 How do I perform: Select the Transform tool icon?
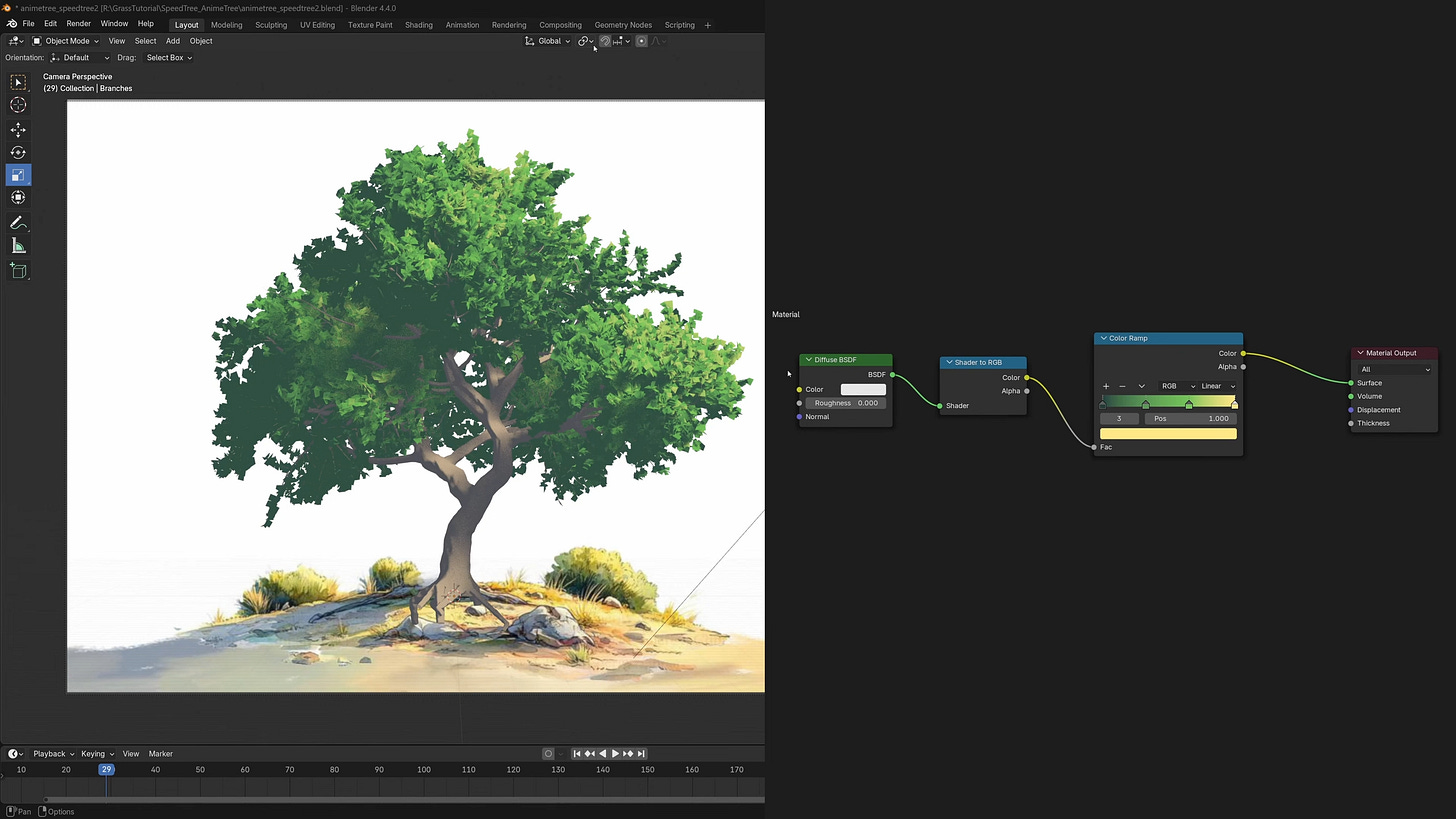(x=18, y=197)
